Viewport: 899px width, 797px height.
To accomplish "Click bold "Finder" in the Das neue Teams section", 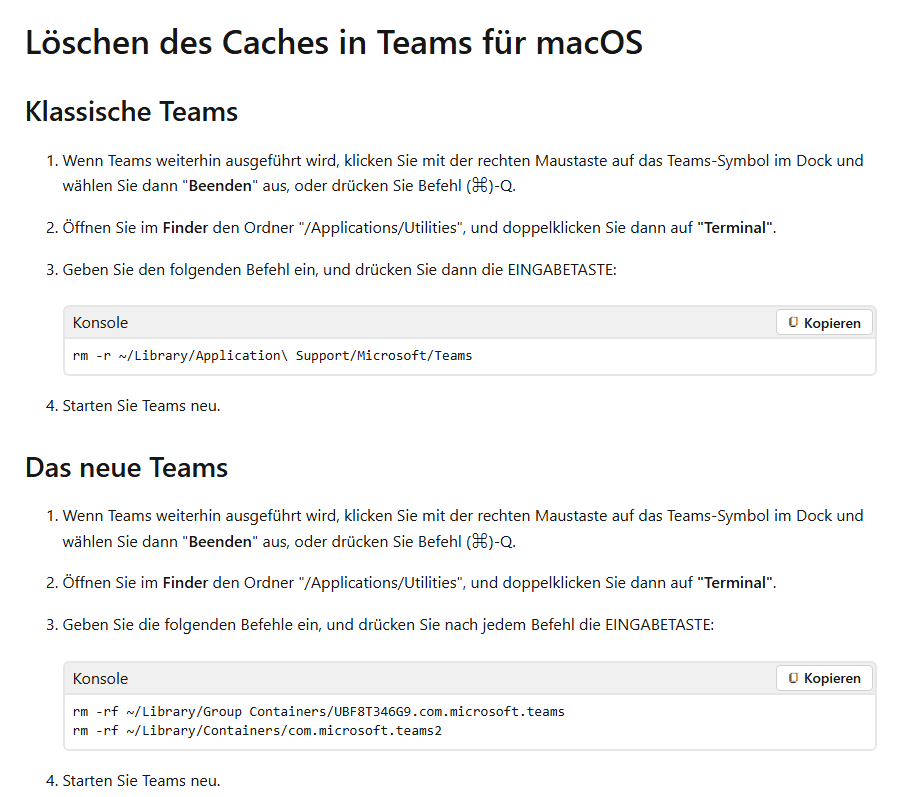I will tap(185, 583).
